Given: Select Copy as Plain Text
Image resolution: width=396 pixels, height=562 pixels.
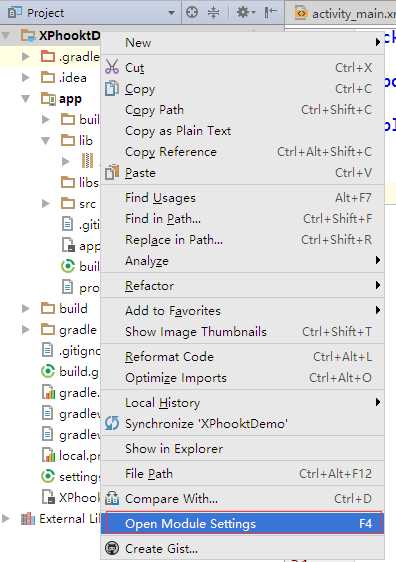Looking at the screenshot, I should 243,131.
